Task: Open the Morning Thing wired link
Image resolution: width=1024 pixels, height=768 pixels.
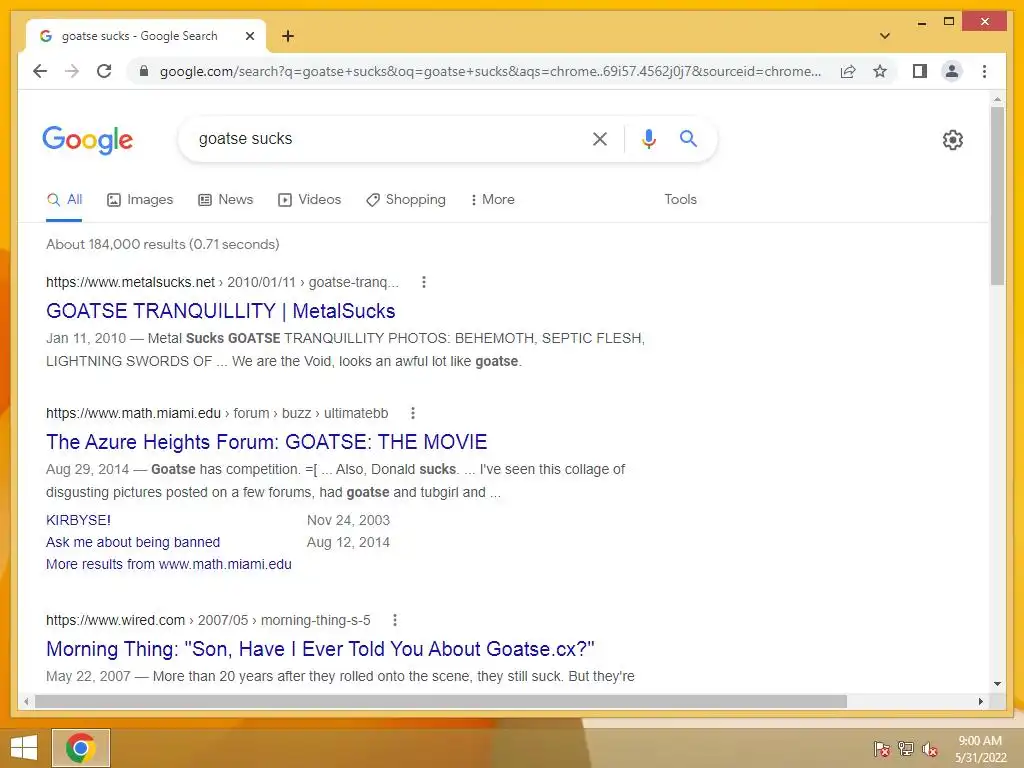Action: point(320,649)
